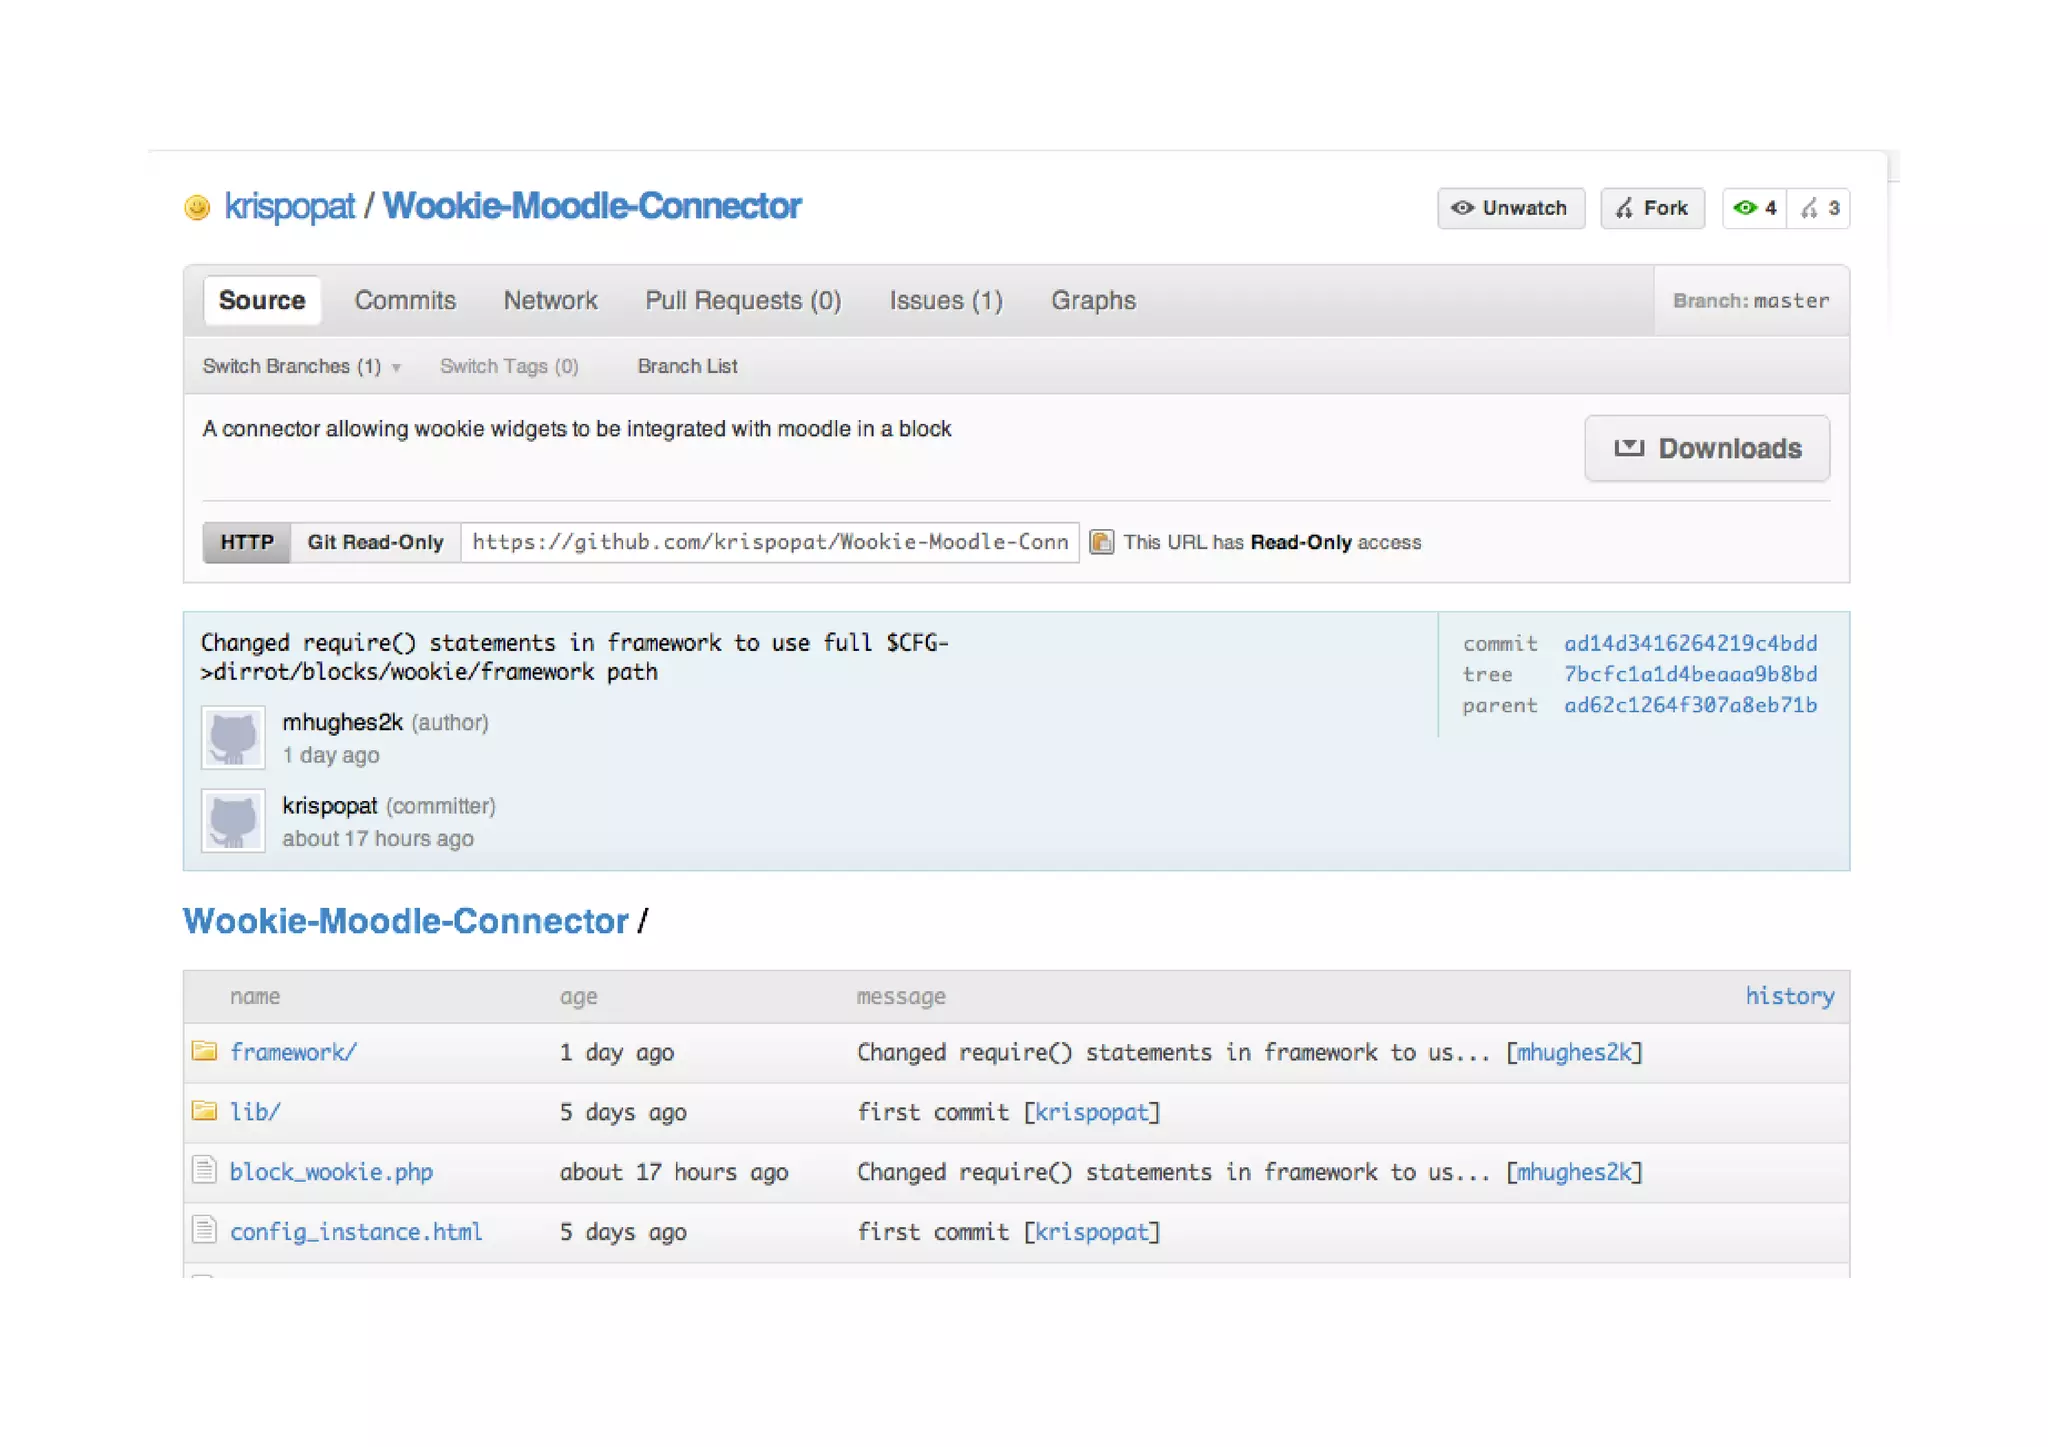Click the Downloads button
The height and width of the screenshot is (1447, 2048).
[1707, 448]
